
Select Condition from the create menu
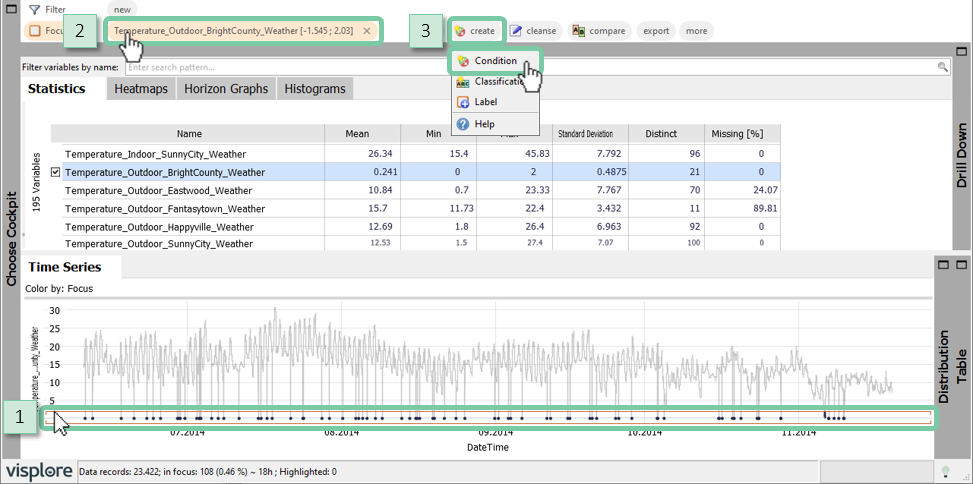(495, 61)
